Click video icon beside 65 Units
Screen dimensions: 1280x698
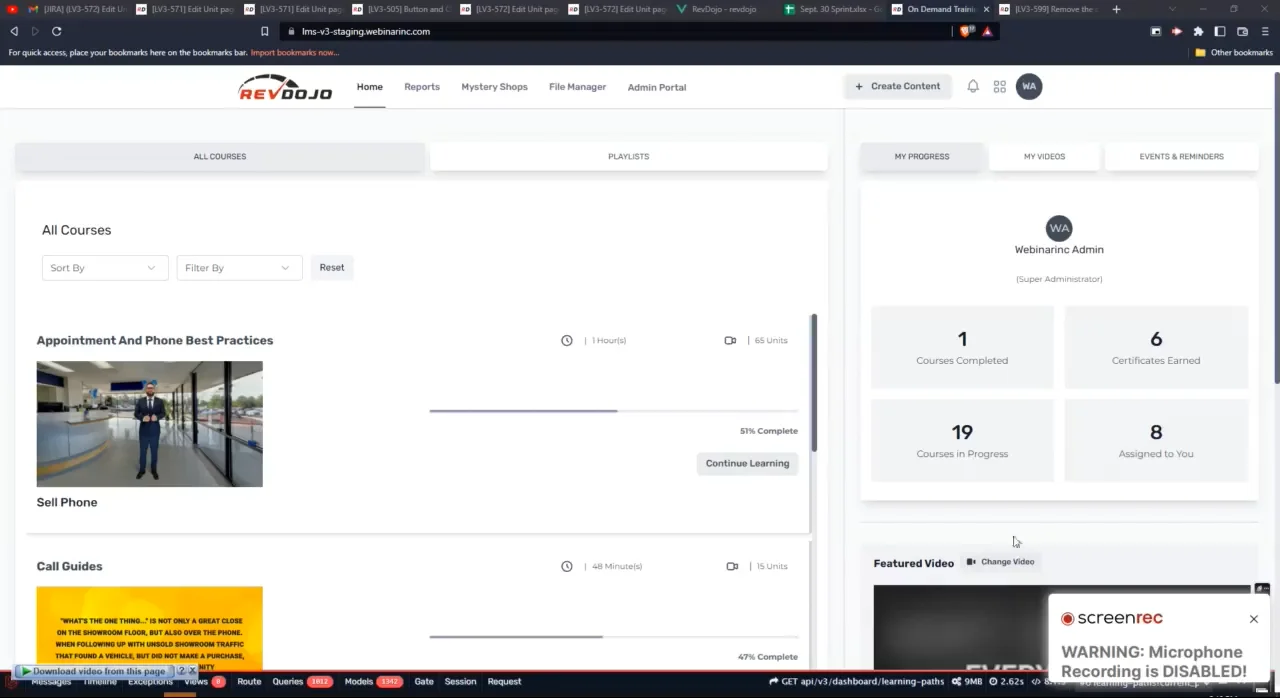(x=730, y=340)
